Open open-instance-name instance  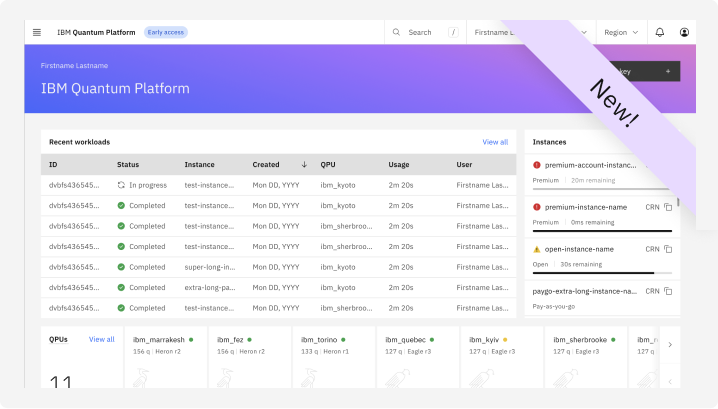579,249
